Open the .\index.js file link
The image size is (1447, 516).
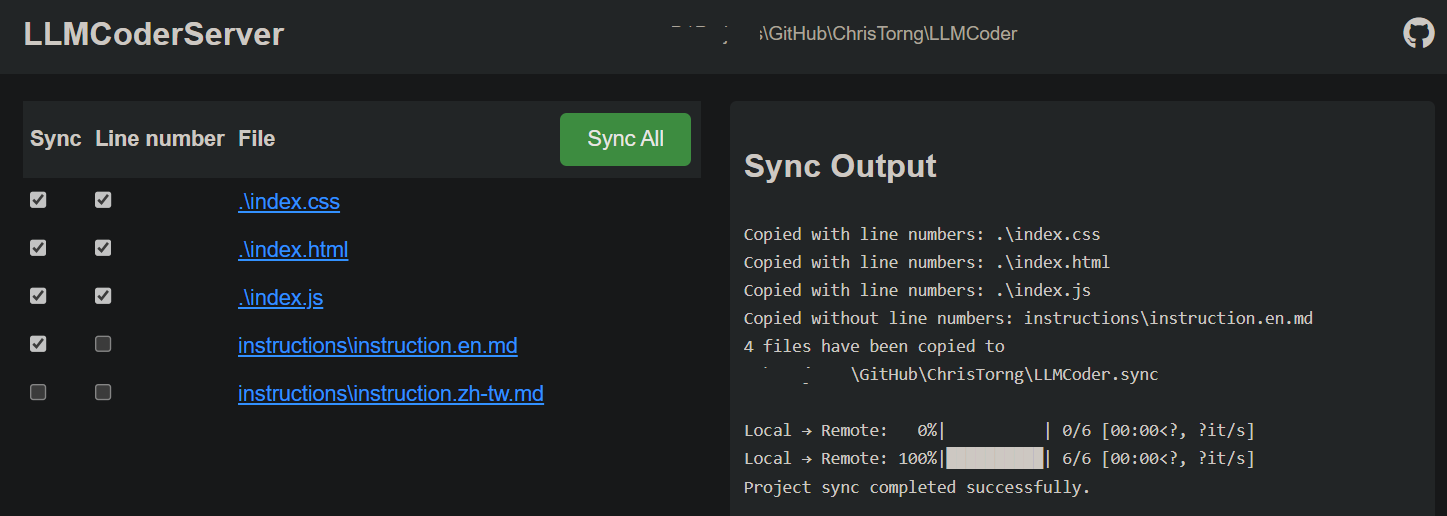pyautogui.click(x=280, y=298)
